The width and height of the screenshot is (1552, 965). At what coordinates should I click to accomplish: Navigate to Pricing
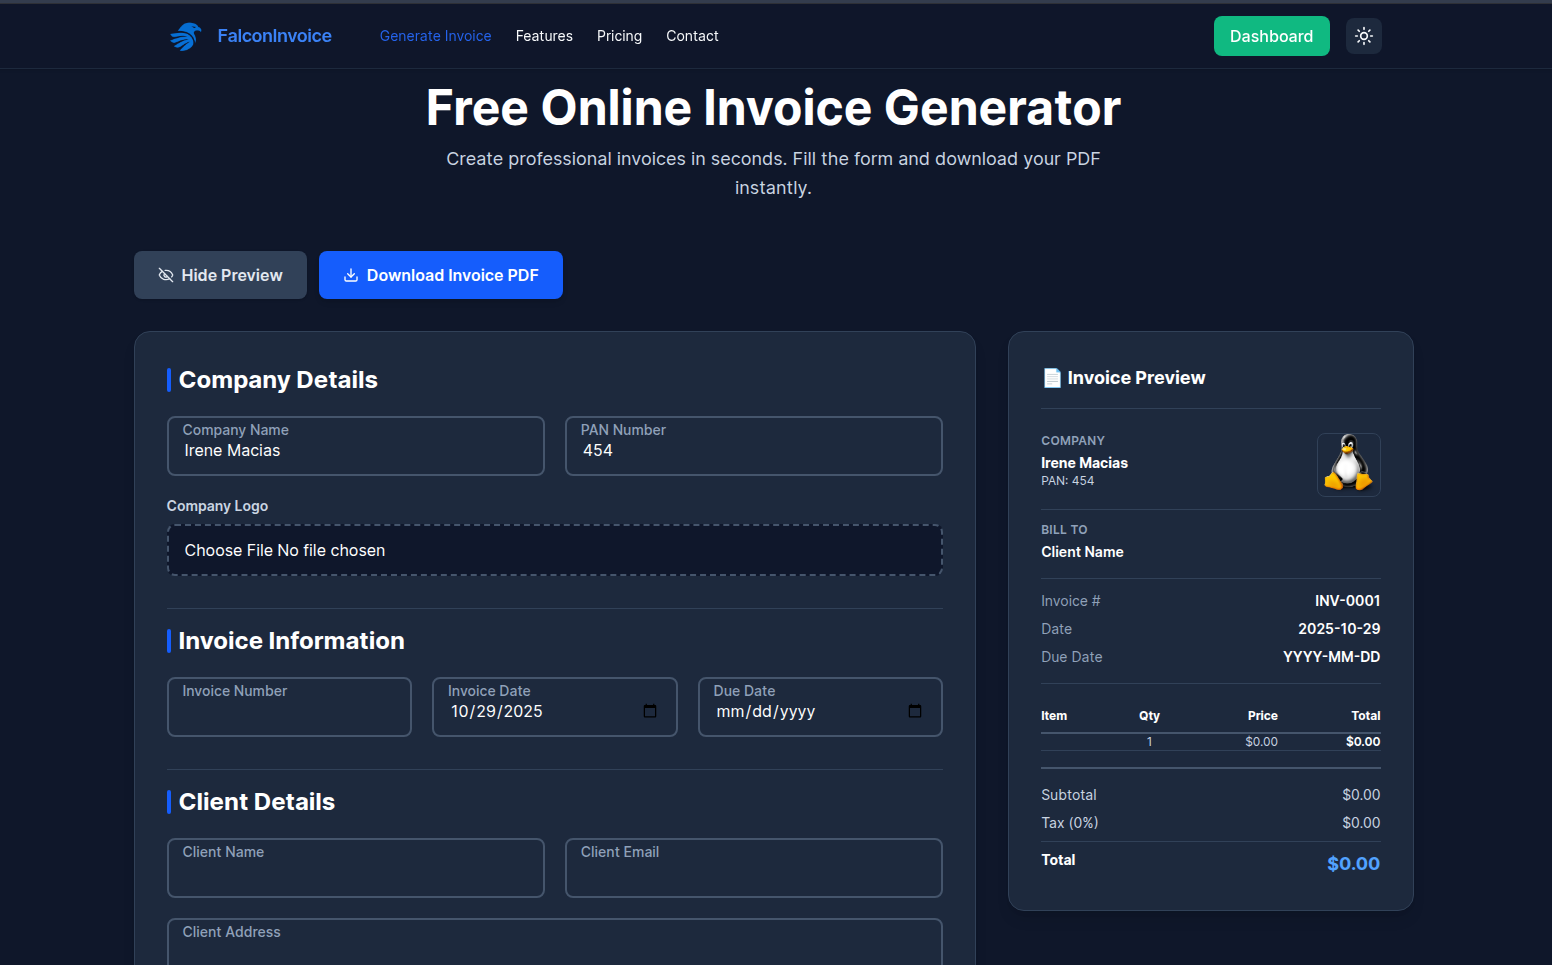(x=619, y=36)
